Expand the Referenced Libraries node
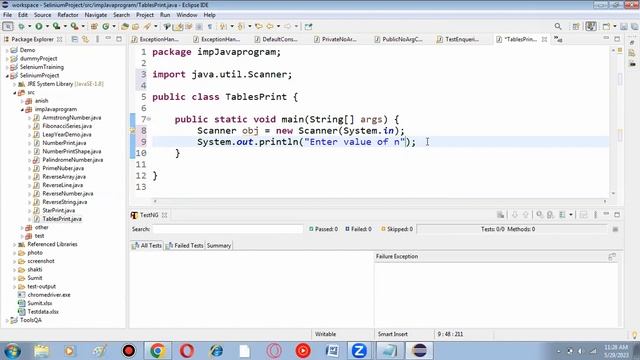640x360 pixels. (15, 244)
